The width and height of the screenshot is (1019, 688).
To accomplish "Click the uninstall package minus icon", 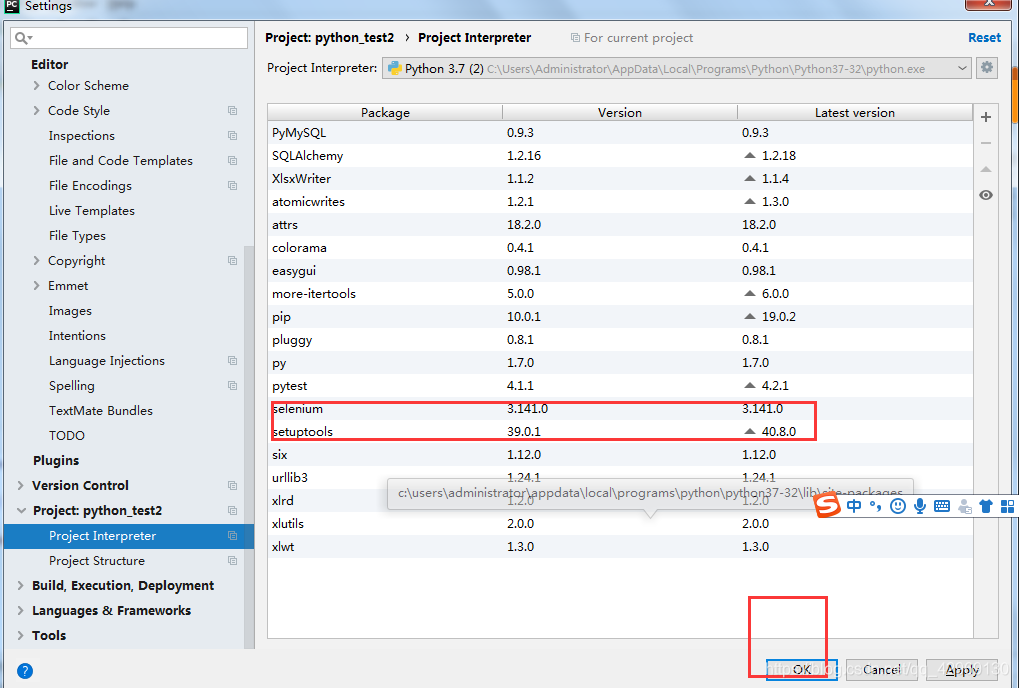I will click(986, 143).
